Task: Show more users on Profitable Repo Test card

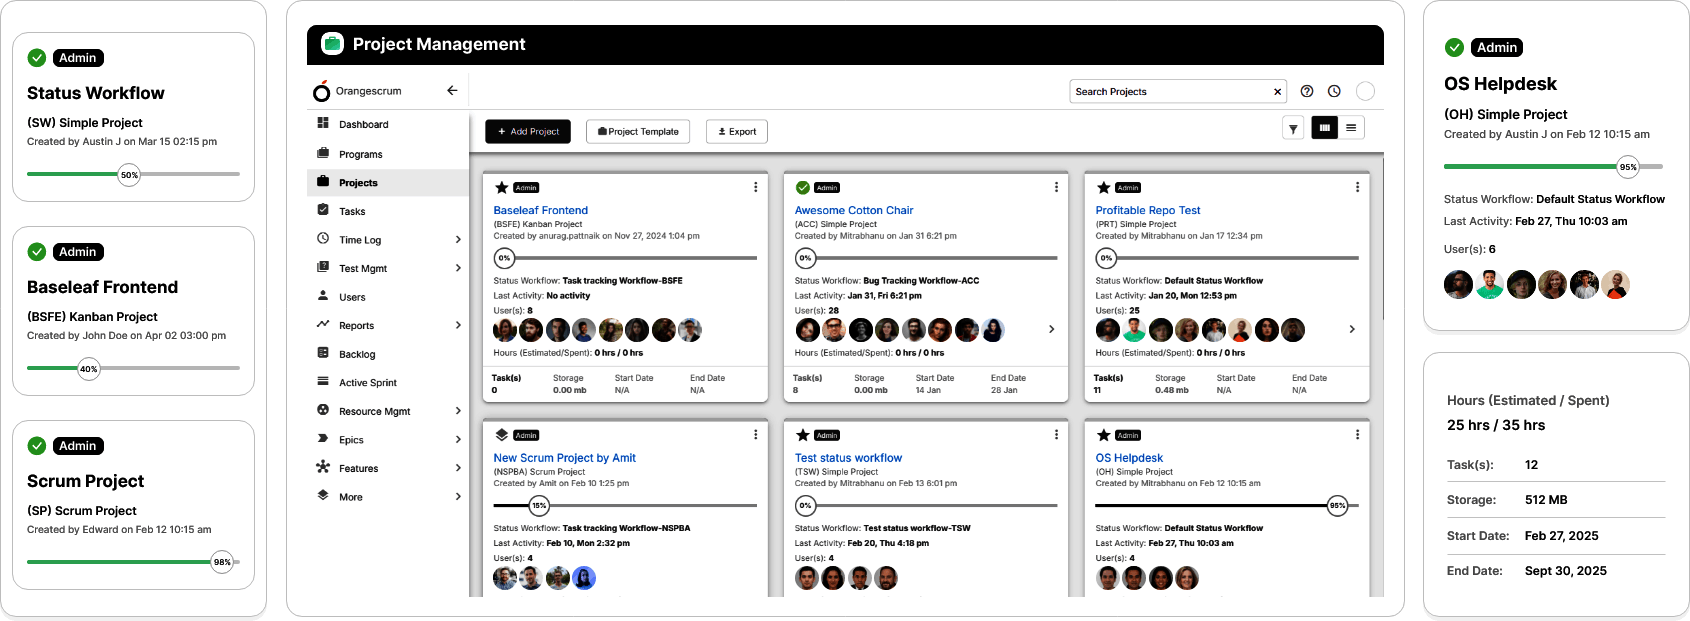Action: pyautogui.click(x=1352, y=329)
